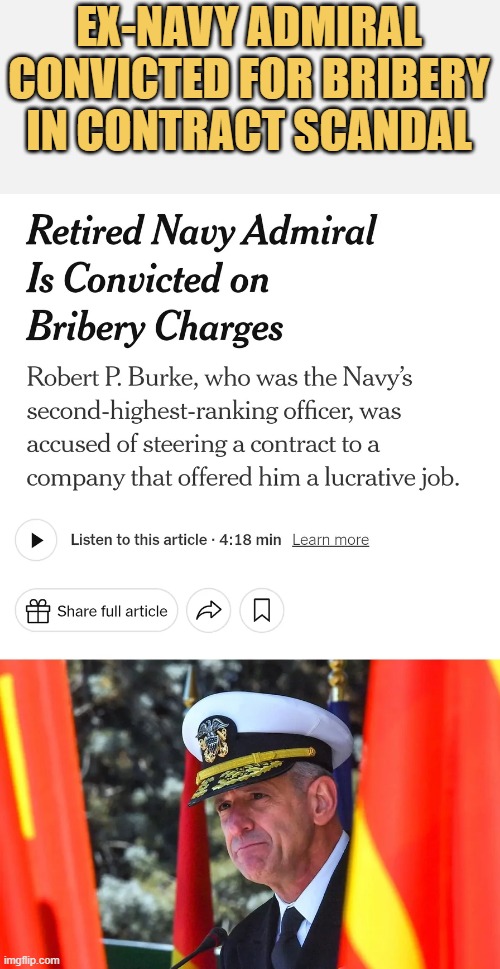Click the yellow EX-NAVY ADMIRAL meme caption
Screen dimensions: 500x969
(250, 82)
